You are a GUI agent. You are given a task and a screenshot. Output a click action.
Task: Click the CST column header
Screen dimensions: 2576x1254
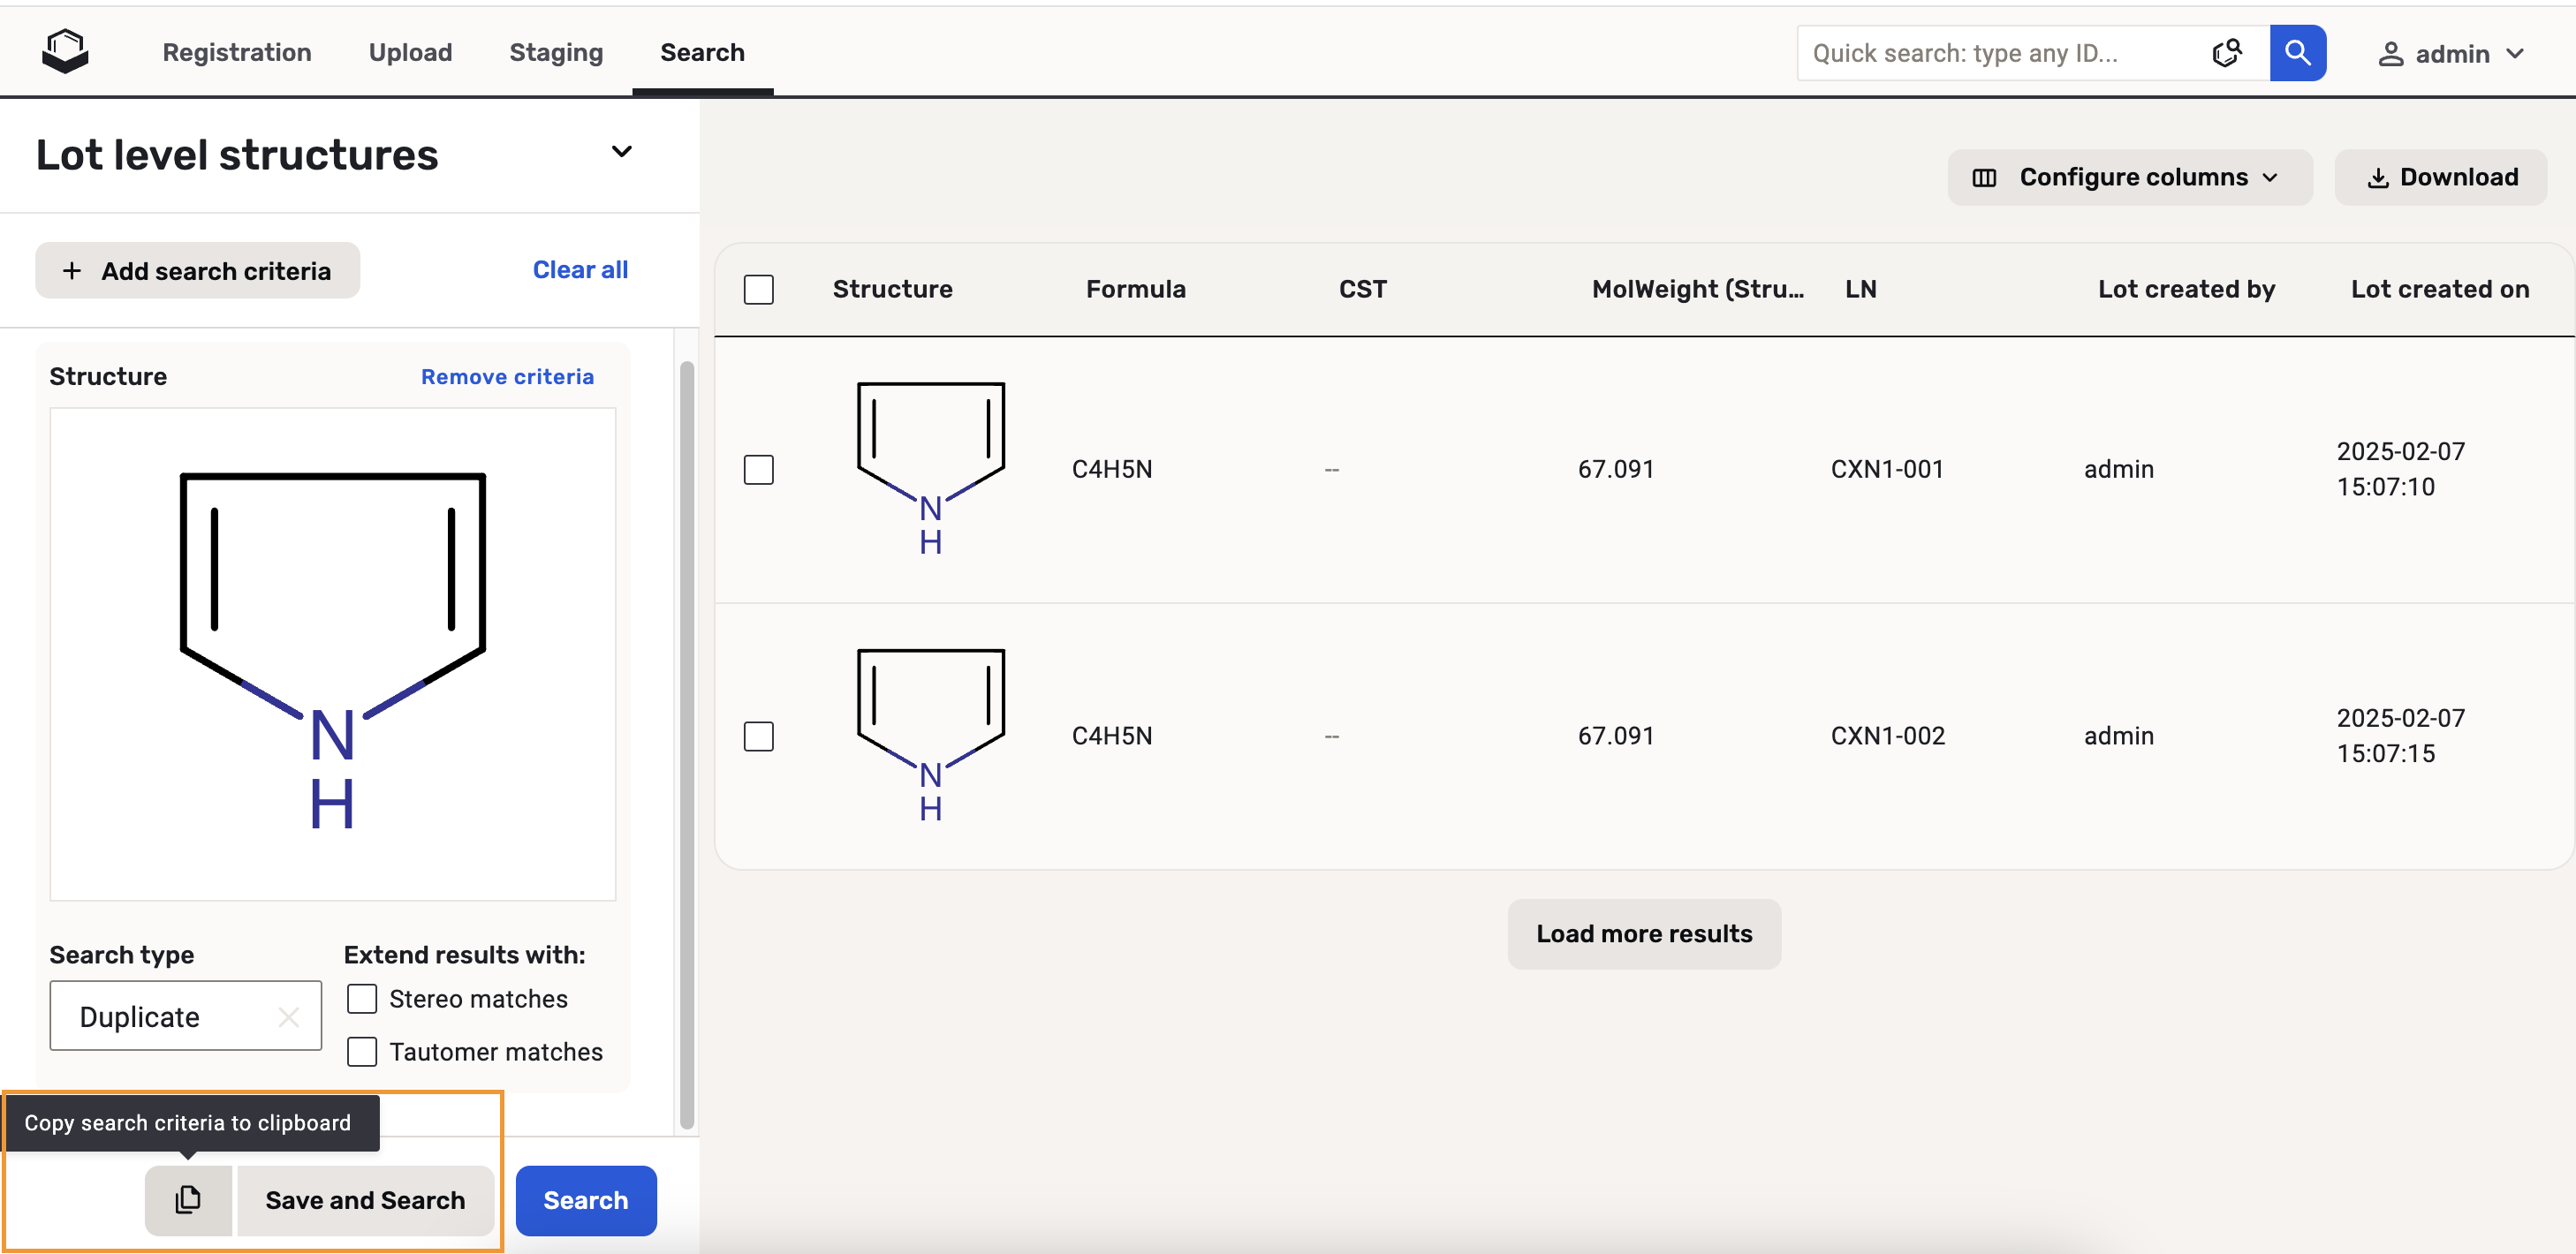click(x=1362, y=289)
